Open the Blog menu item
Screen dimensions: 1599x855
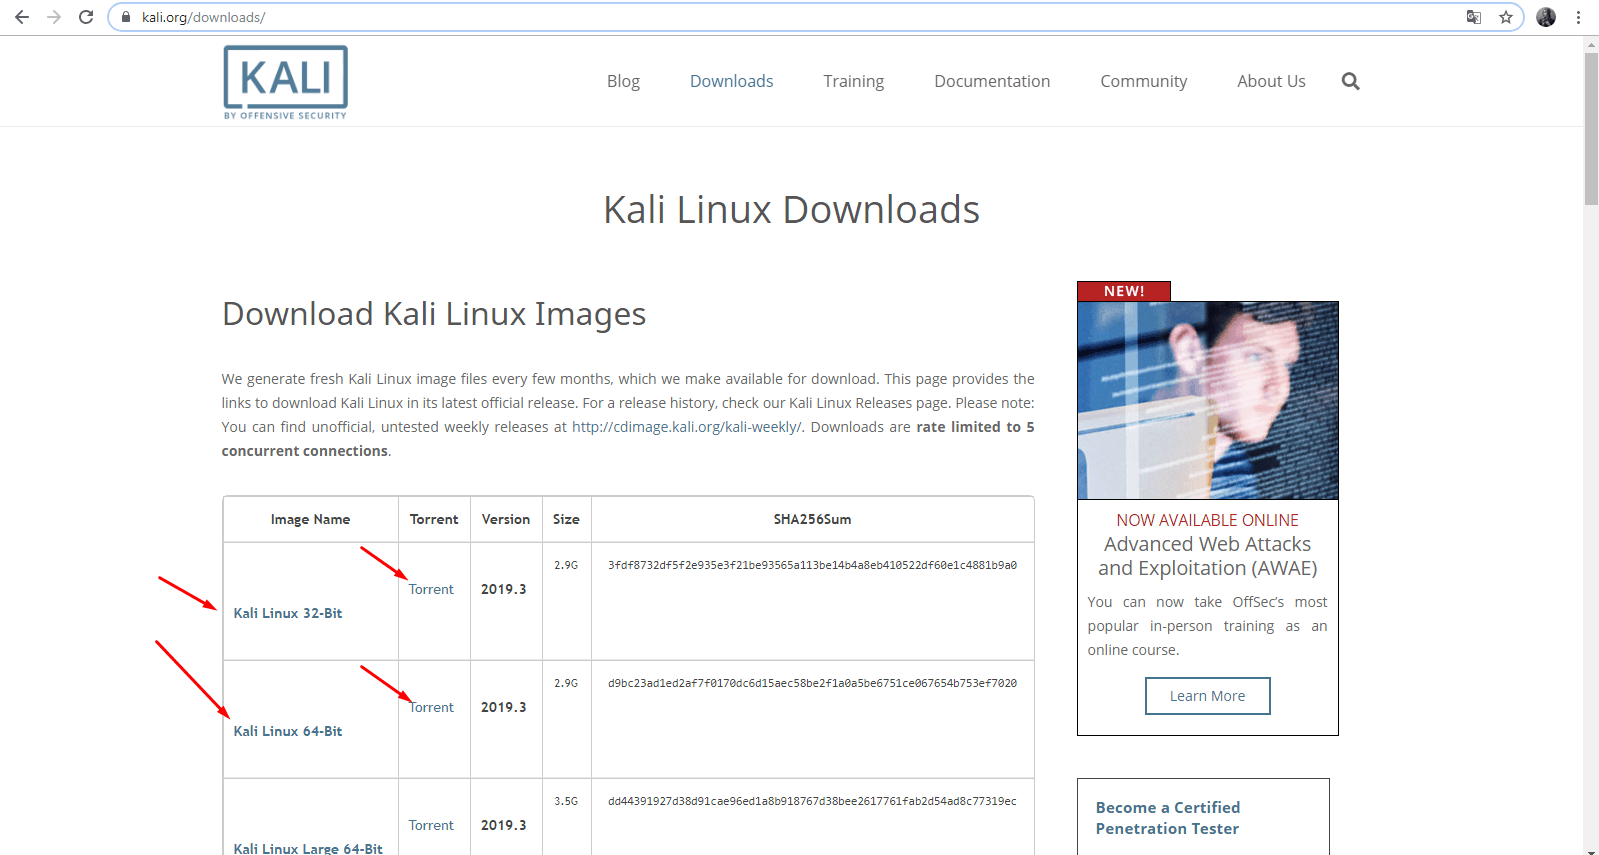[622, 81]
